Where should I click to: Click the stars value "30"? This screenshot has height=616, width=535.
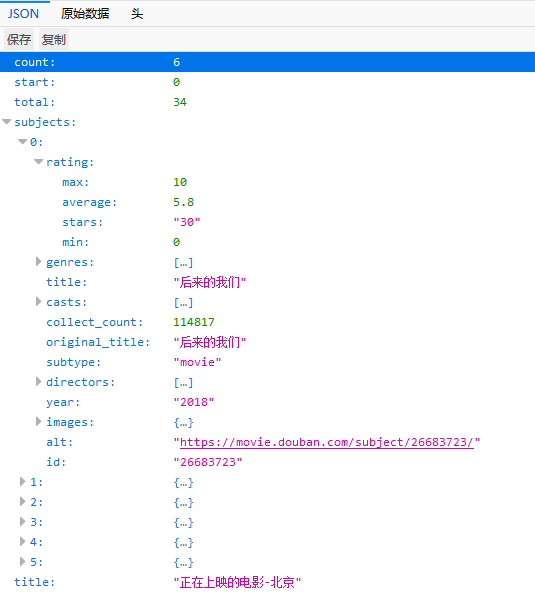[x=187, y=222]
